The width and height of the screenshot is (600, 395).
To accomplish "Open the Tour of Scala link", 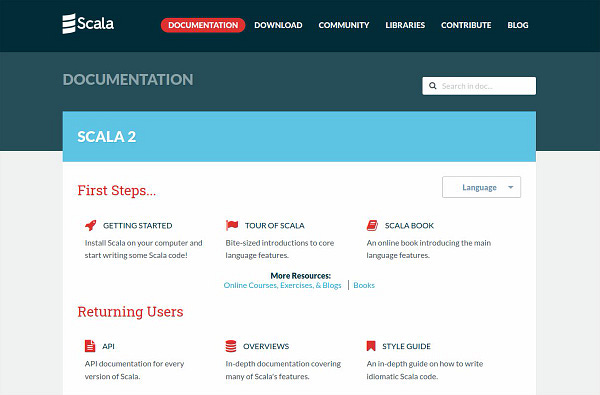I will tap(275, 225).
